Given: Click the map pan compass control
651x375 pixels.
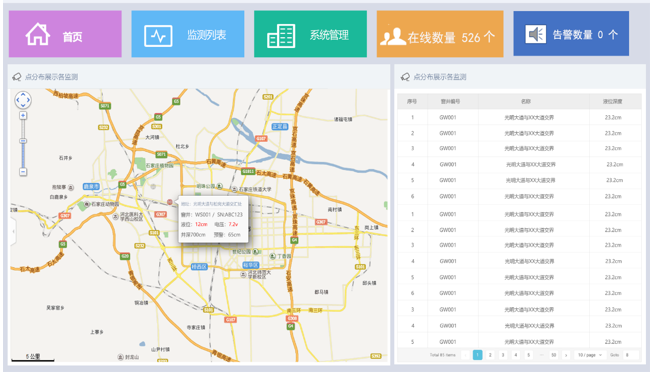Looking at the screenshot, I should (x=23, y=100).
